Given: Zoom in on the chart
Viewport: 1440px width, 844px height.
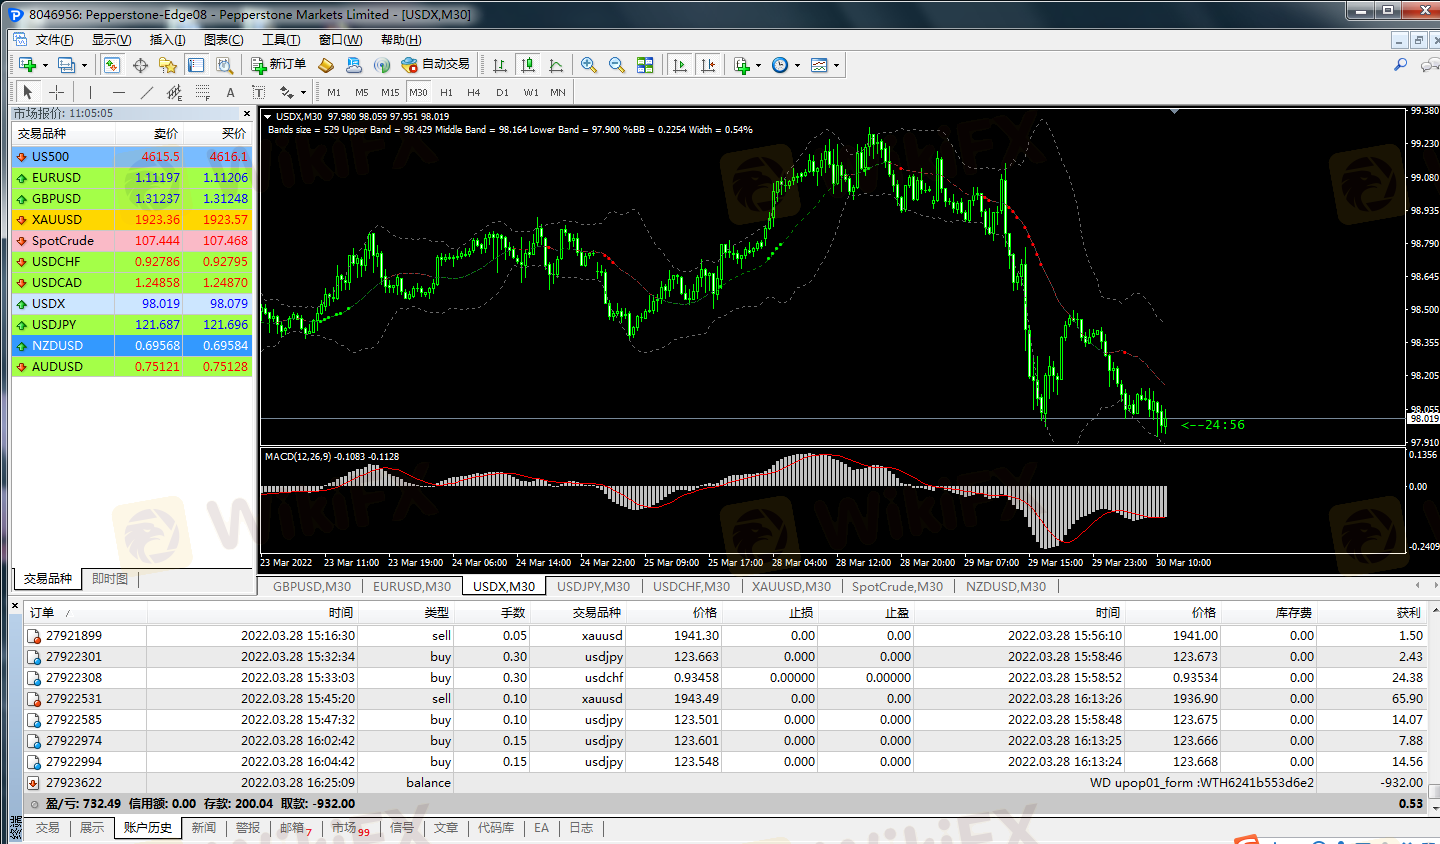Looking at the screenshot, I should 589,65.
